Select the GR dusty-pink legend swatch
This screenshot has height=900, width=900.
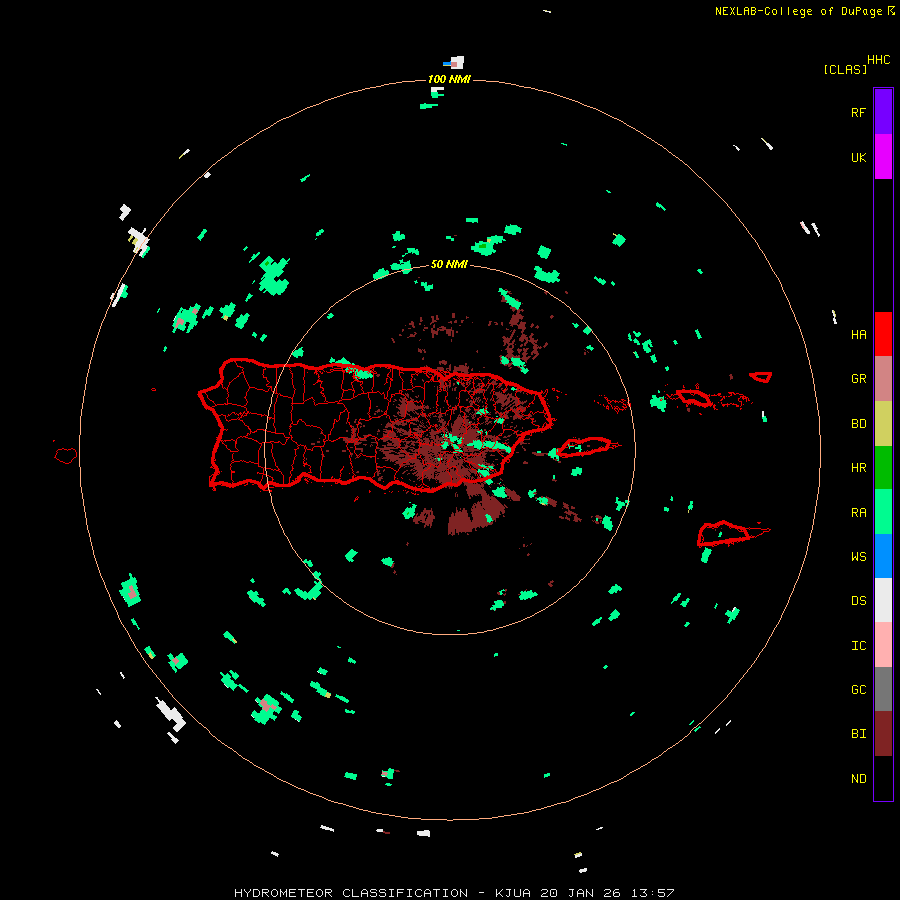tap(883, 379)
